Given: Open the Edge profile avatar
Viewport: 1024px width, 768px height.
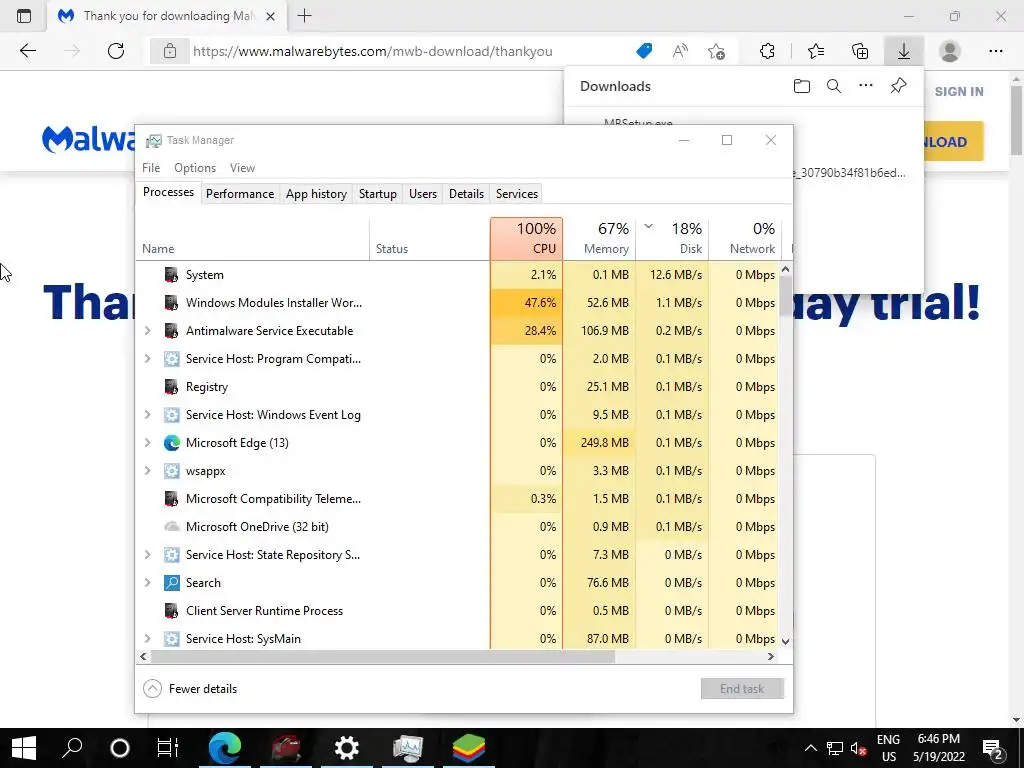Looking at the screenshot, I should coord(950,51).
